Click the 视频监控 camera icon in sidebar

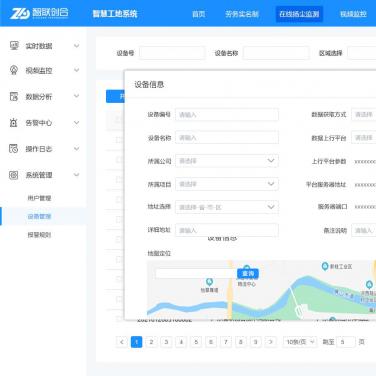click(x=14, y=70)
